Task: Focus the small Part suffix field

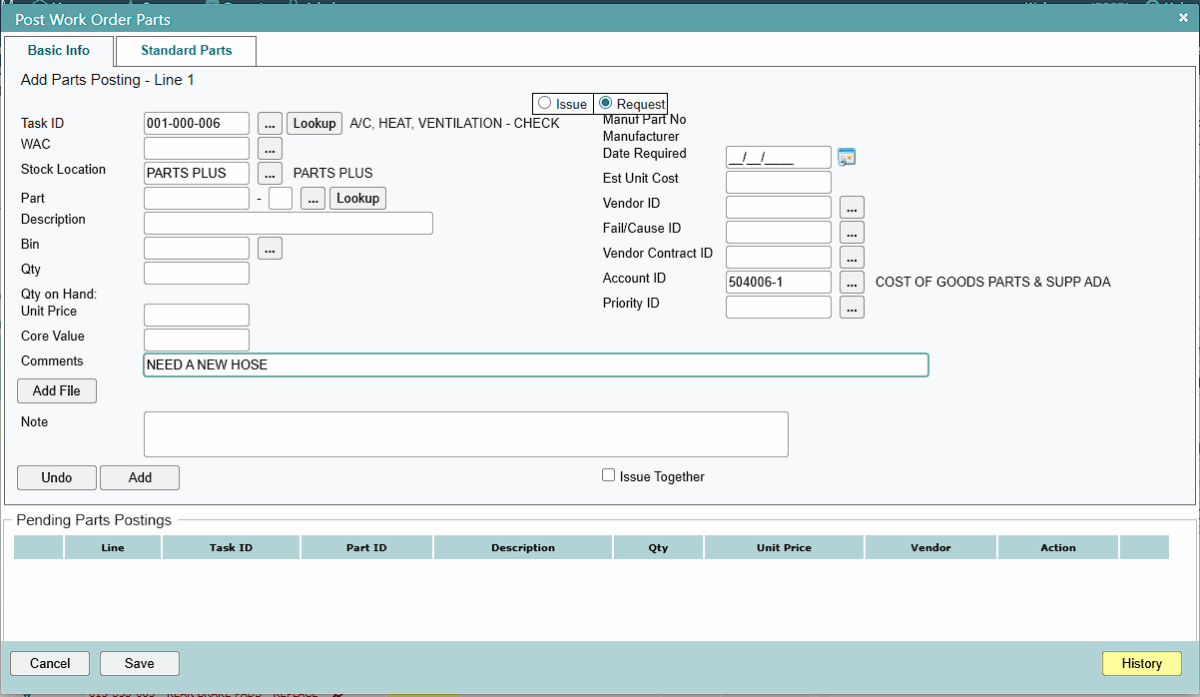Action: [x=281, y=198]
